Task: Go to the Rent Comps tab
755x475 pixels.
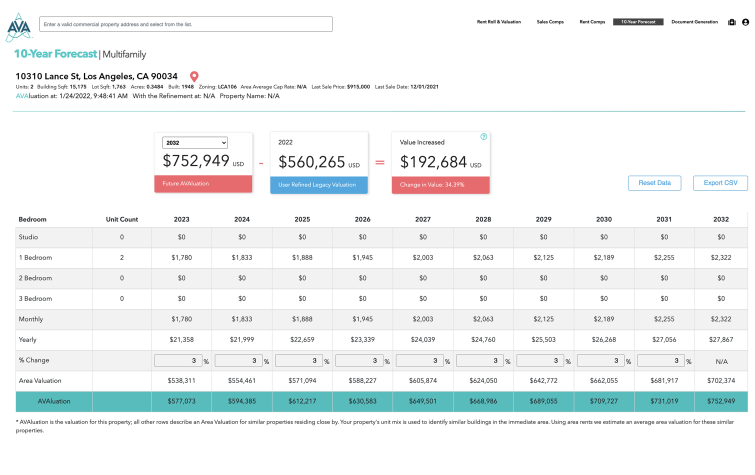Action: coord(592,21)
